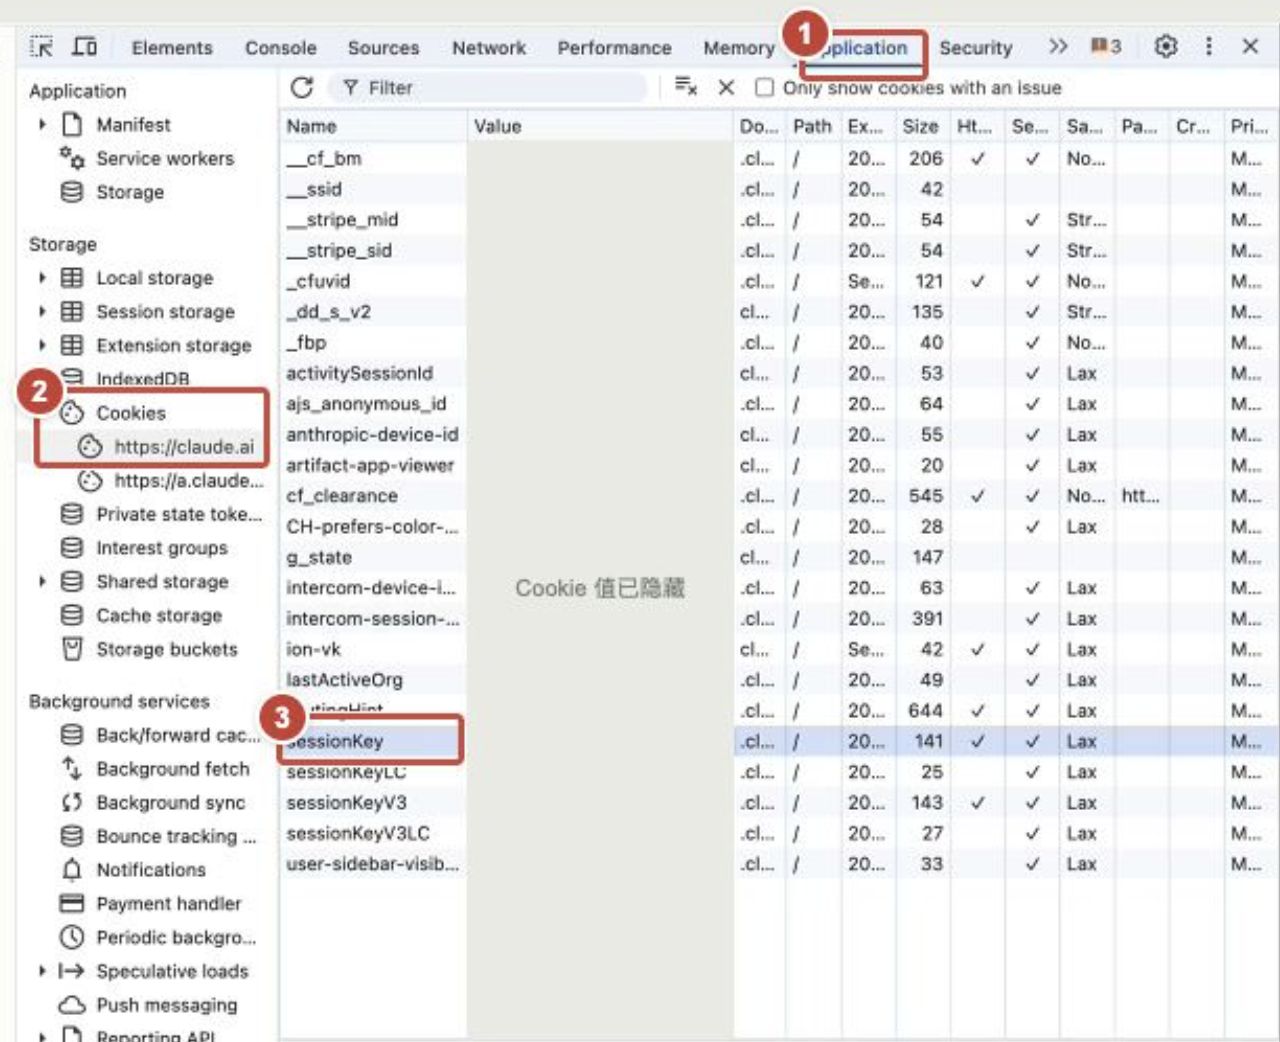The width and height of the screenshot is (1280, 1042).
Task: Click the Payment handler card icon
Action: 72,904
